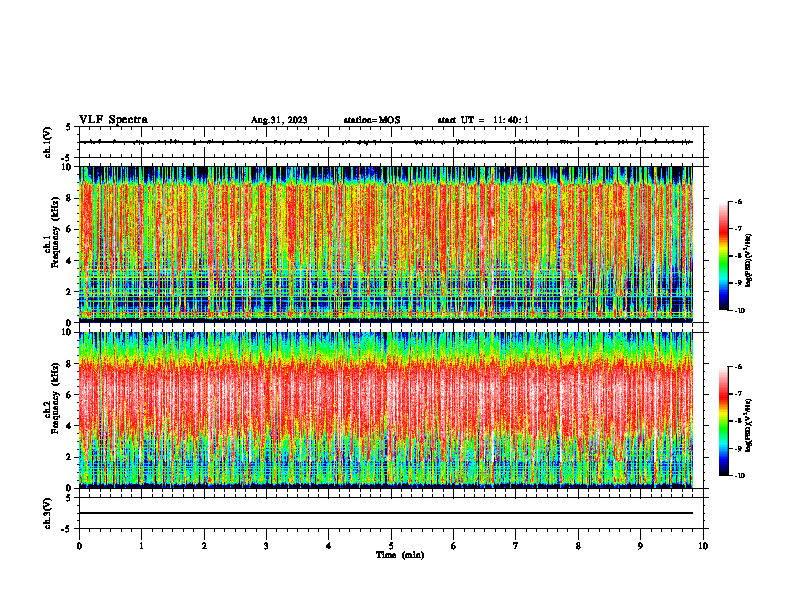
Task: Click the ch.1 voltage waveform trace
Action: click(x=386, y=142)
